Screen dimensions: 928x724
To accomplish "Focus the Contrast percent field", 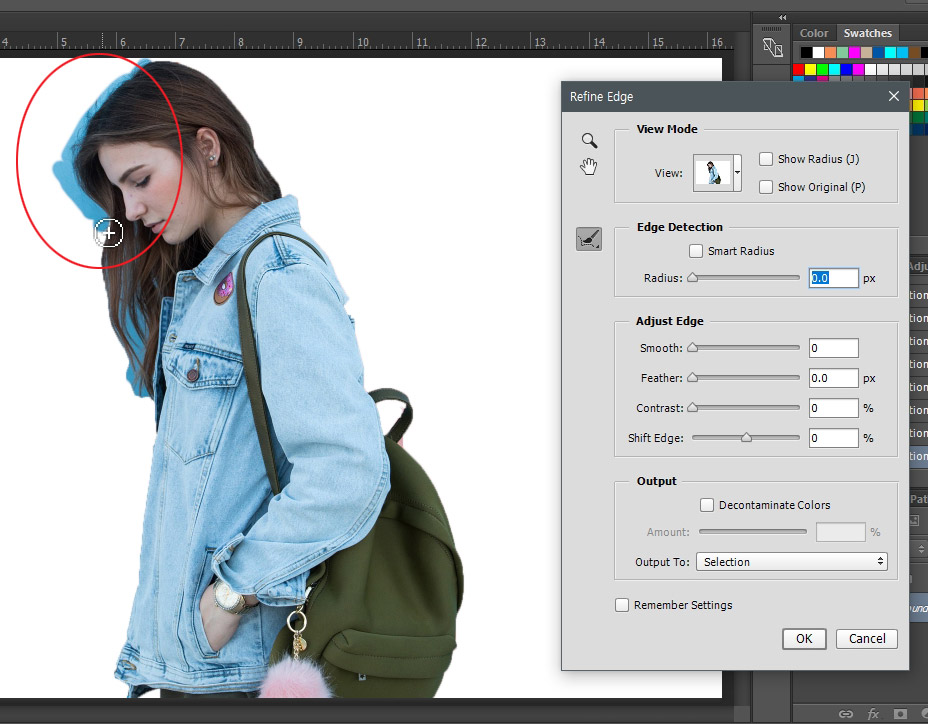I will tap(834, 408).
